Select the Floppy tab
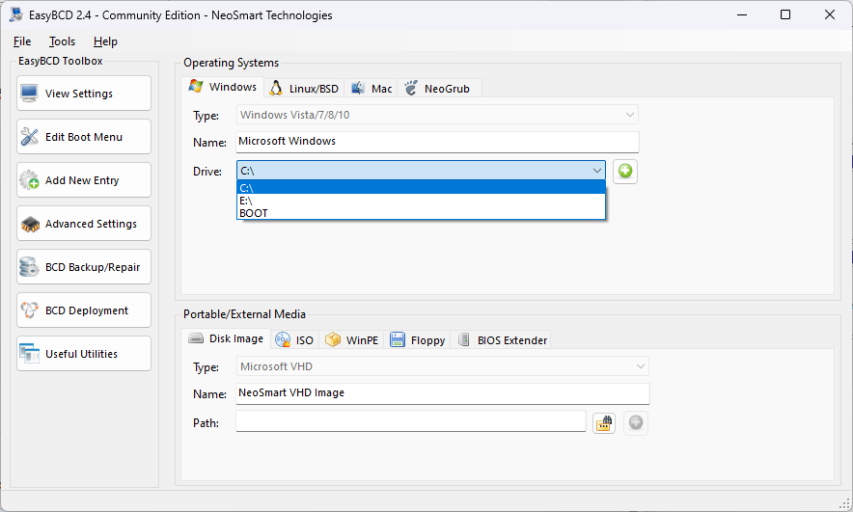The height and width of the screenshot is (512, 853). (x=417, y=341)
